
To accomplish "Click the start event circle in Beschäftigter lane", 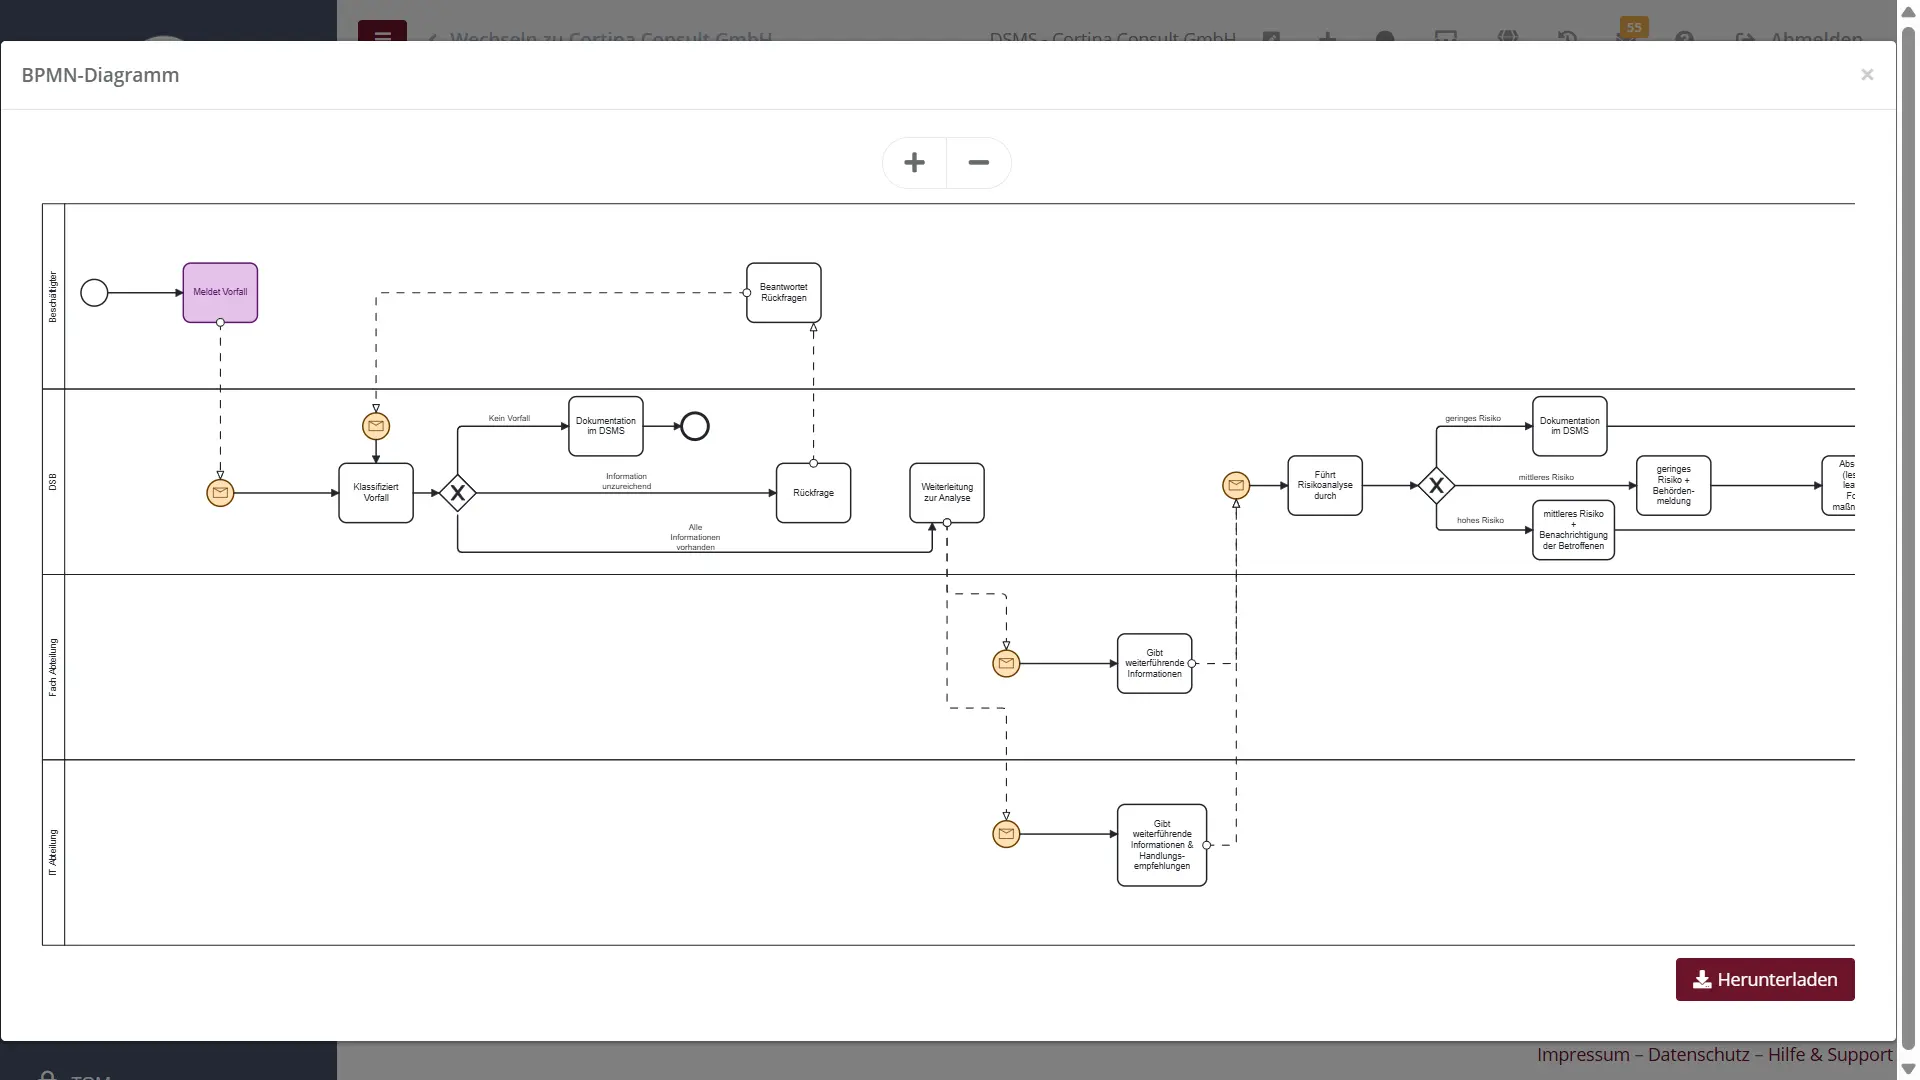I will pos(94,293).
